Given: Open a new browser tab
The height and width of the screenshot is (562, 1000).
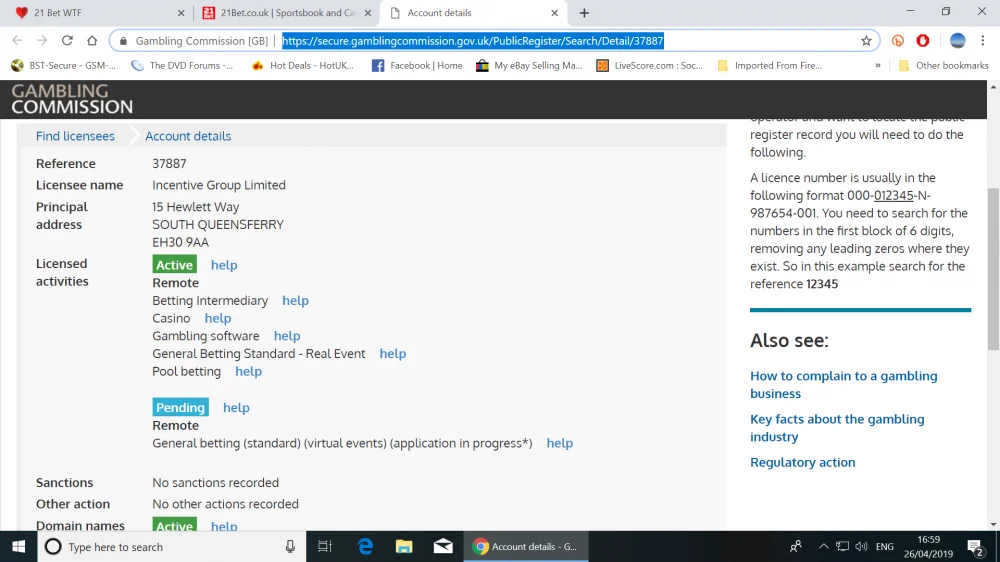Looking at the screenshot, I should (584, 13).
